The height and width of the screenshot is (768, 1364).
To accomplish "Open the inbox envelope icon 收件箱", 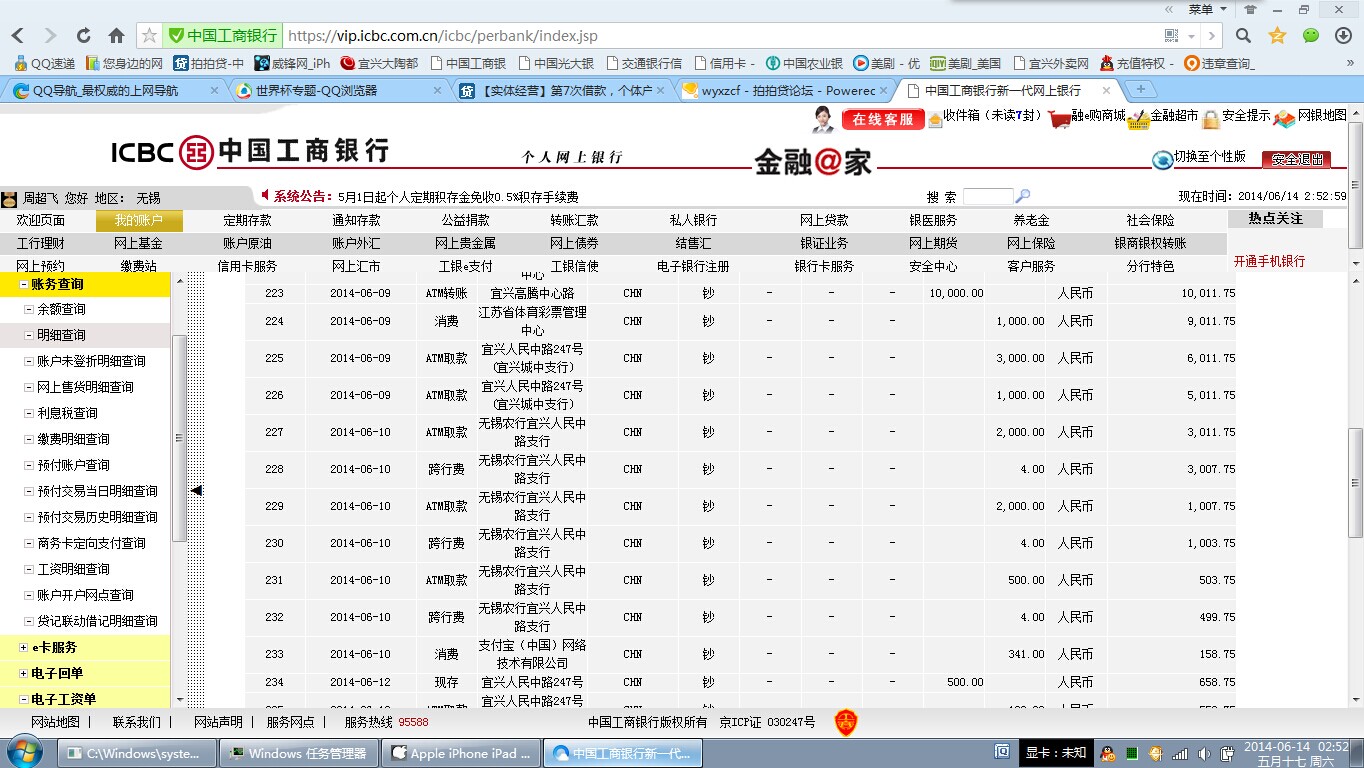I will click(935, 119).
